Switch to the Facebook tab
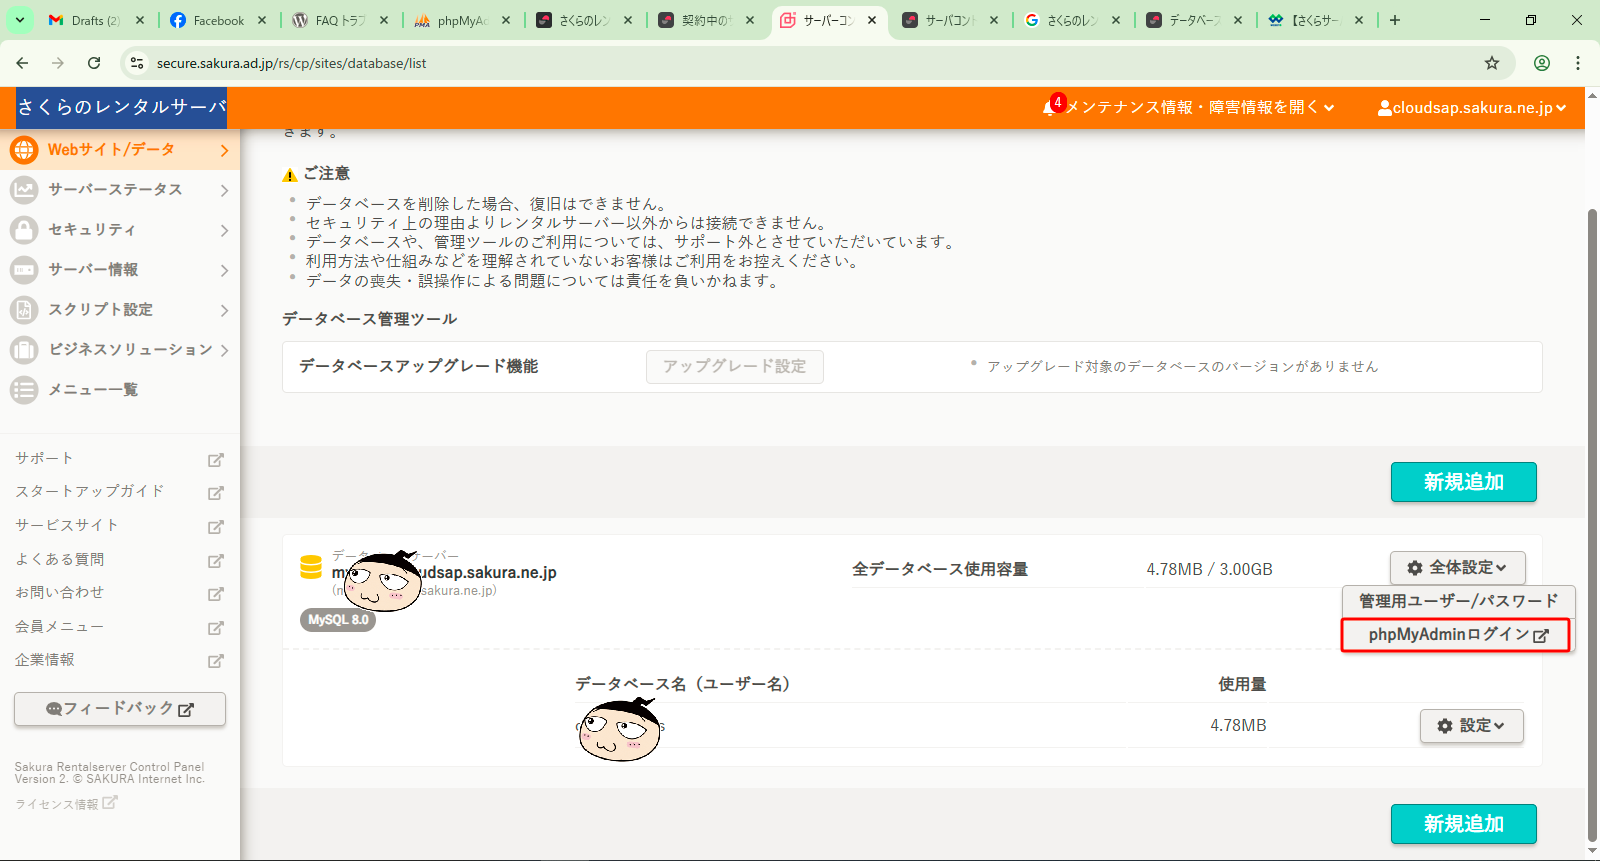Screen dimensions: 1600x861 point(218,20)
